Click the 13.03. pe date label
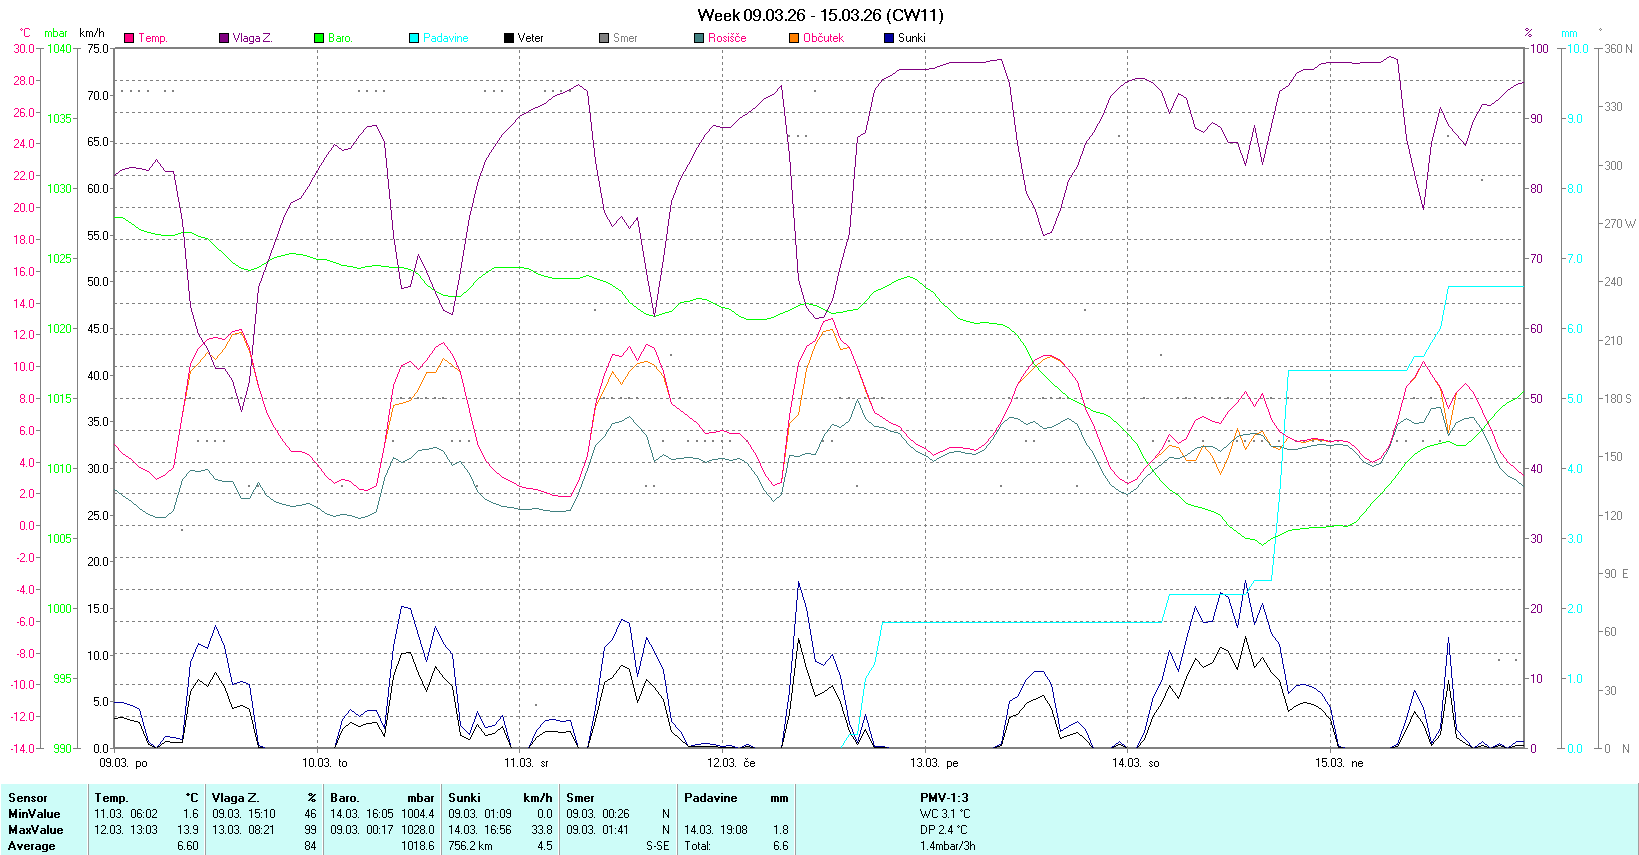1639x855 pixels. (934, 763)
